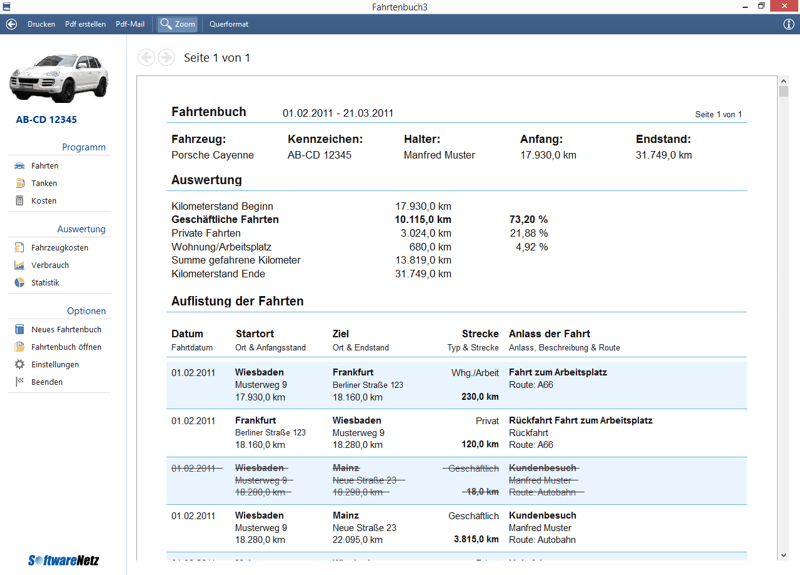Click Pdf erstellen in toolbar
The image size is (800, 575).
(x=85, y=24)
